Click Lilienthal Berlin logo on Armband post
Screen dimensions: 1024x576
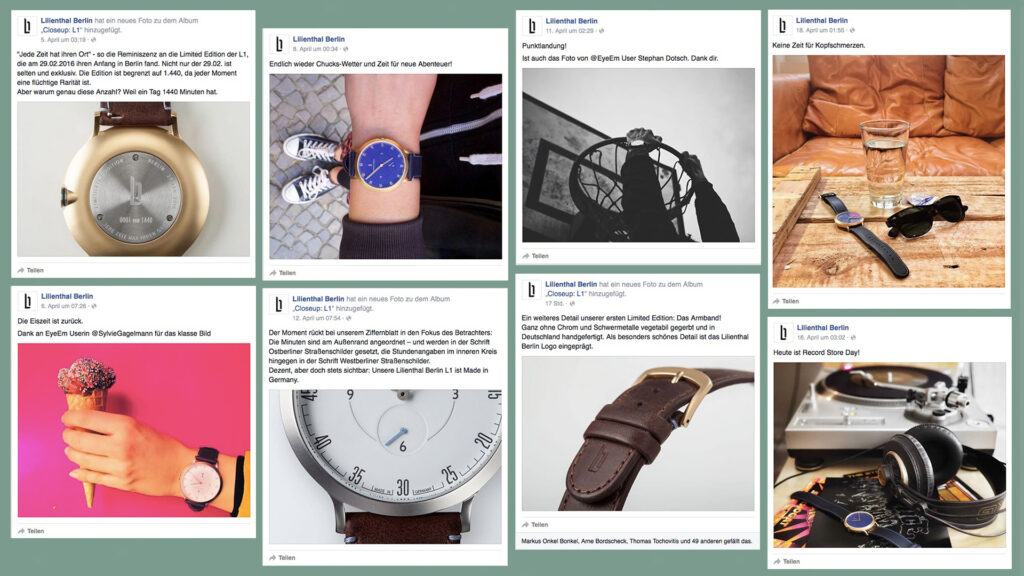[x=531, y=289]
